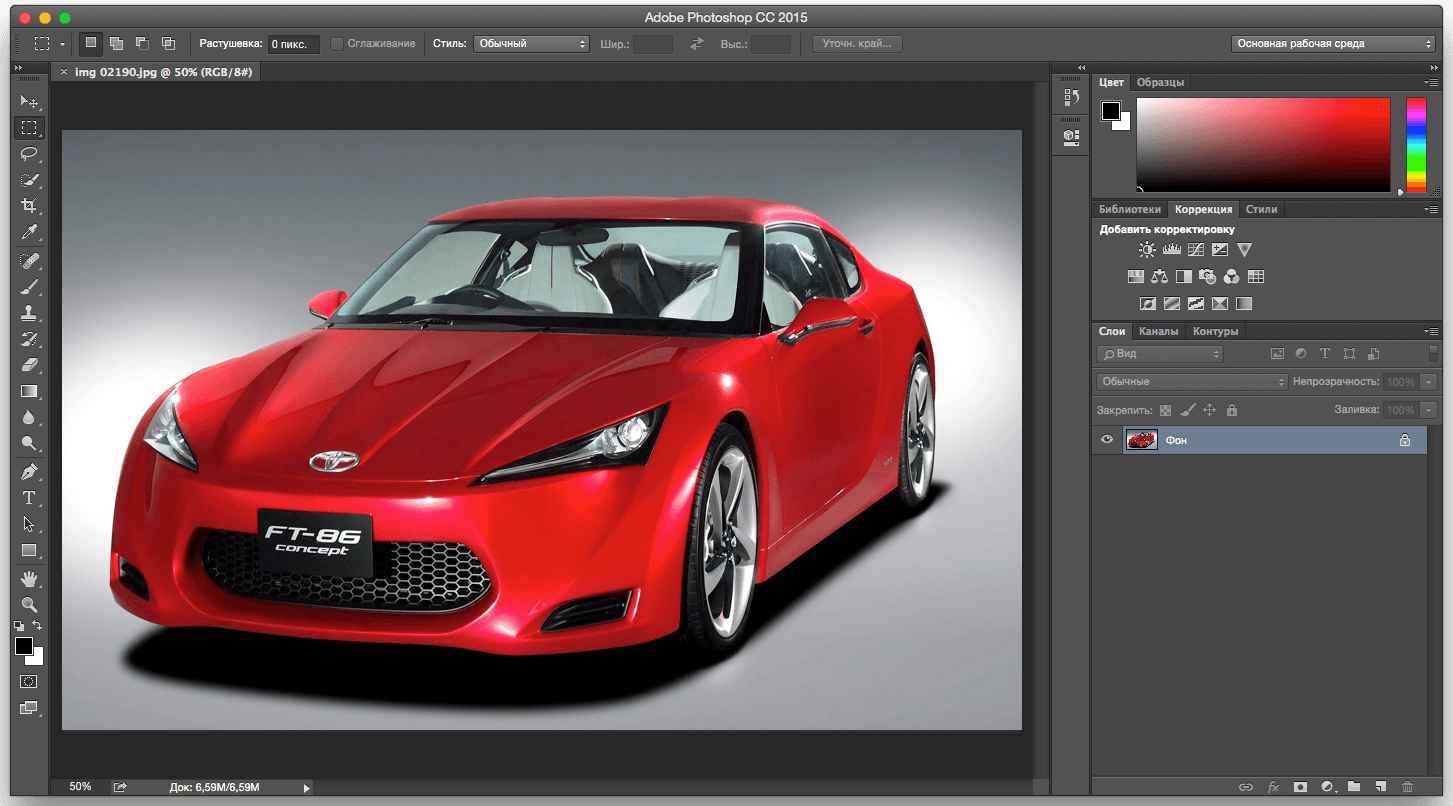This screenshot has height=806, width=1453.
Task: Add a Brightness/Contrast adjustment
Action: (x=1147, y=250)
